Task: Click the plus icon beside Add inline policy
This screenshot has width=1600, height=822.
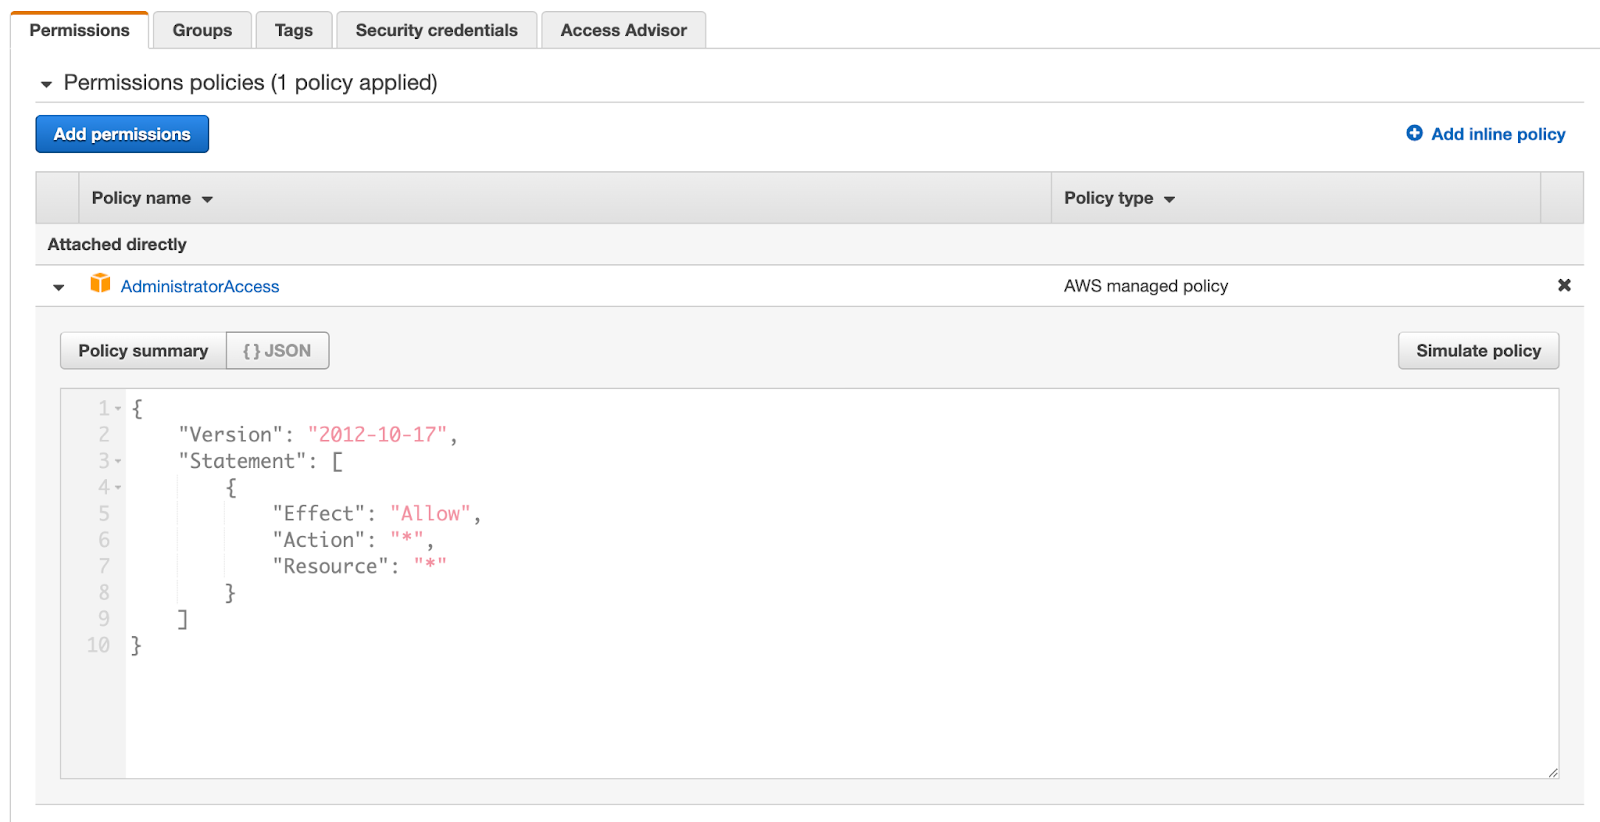Action: tap(1414, 133)
